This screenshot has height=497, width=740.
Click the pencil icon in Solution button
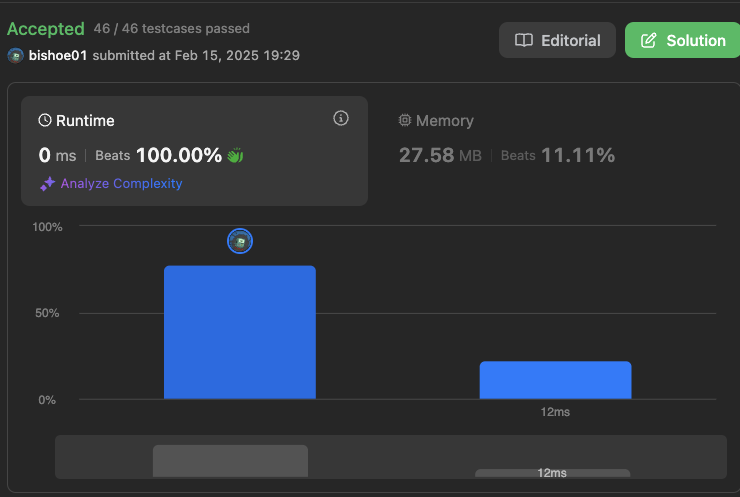648,40
